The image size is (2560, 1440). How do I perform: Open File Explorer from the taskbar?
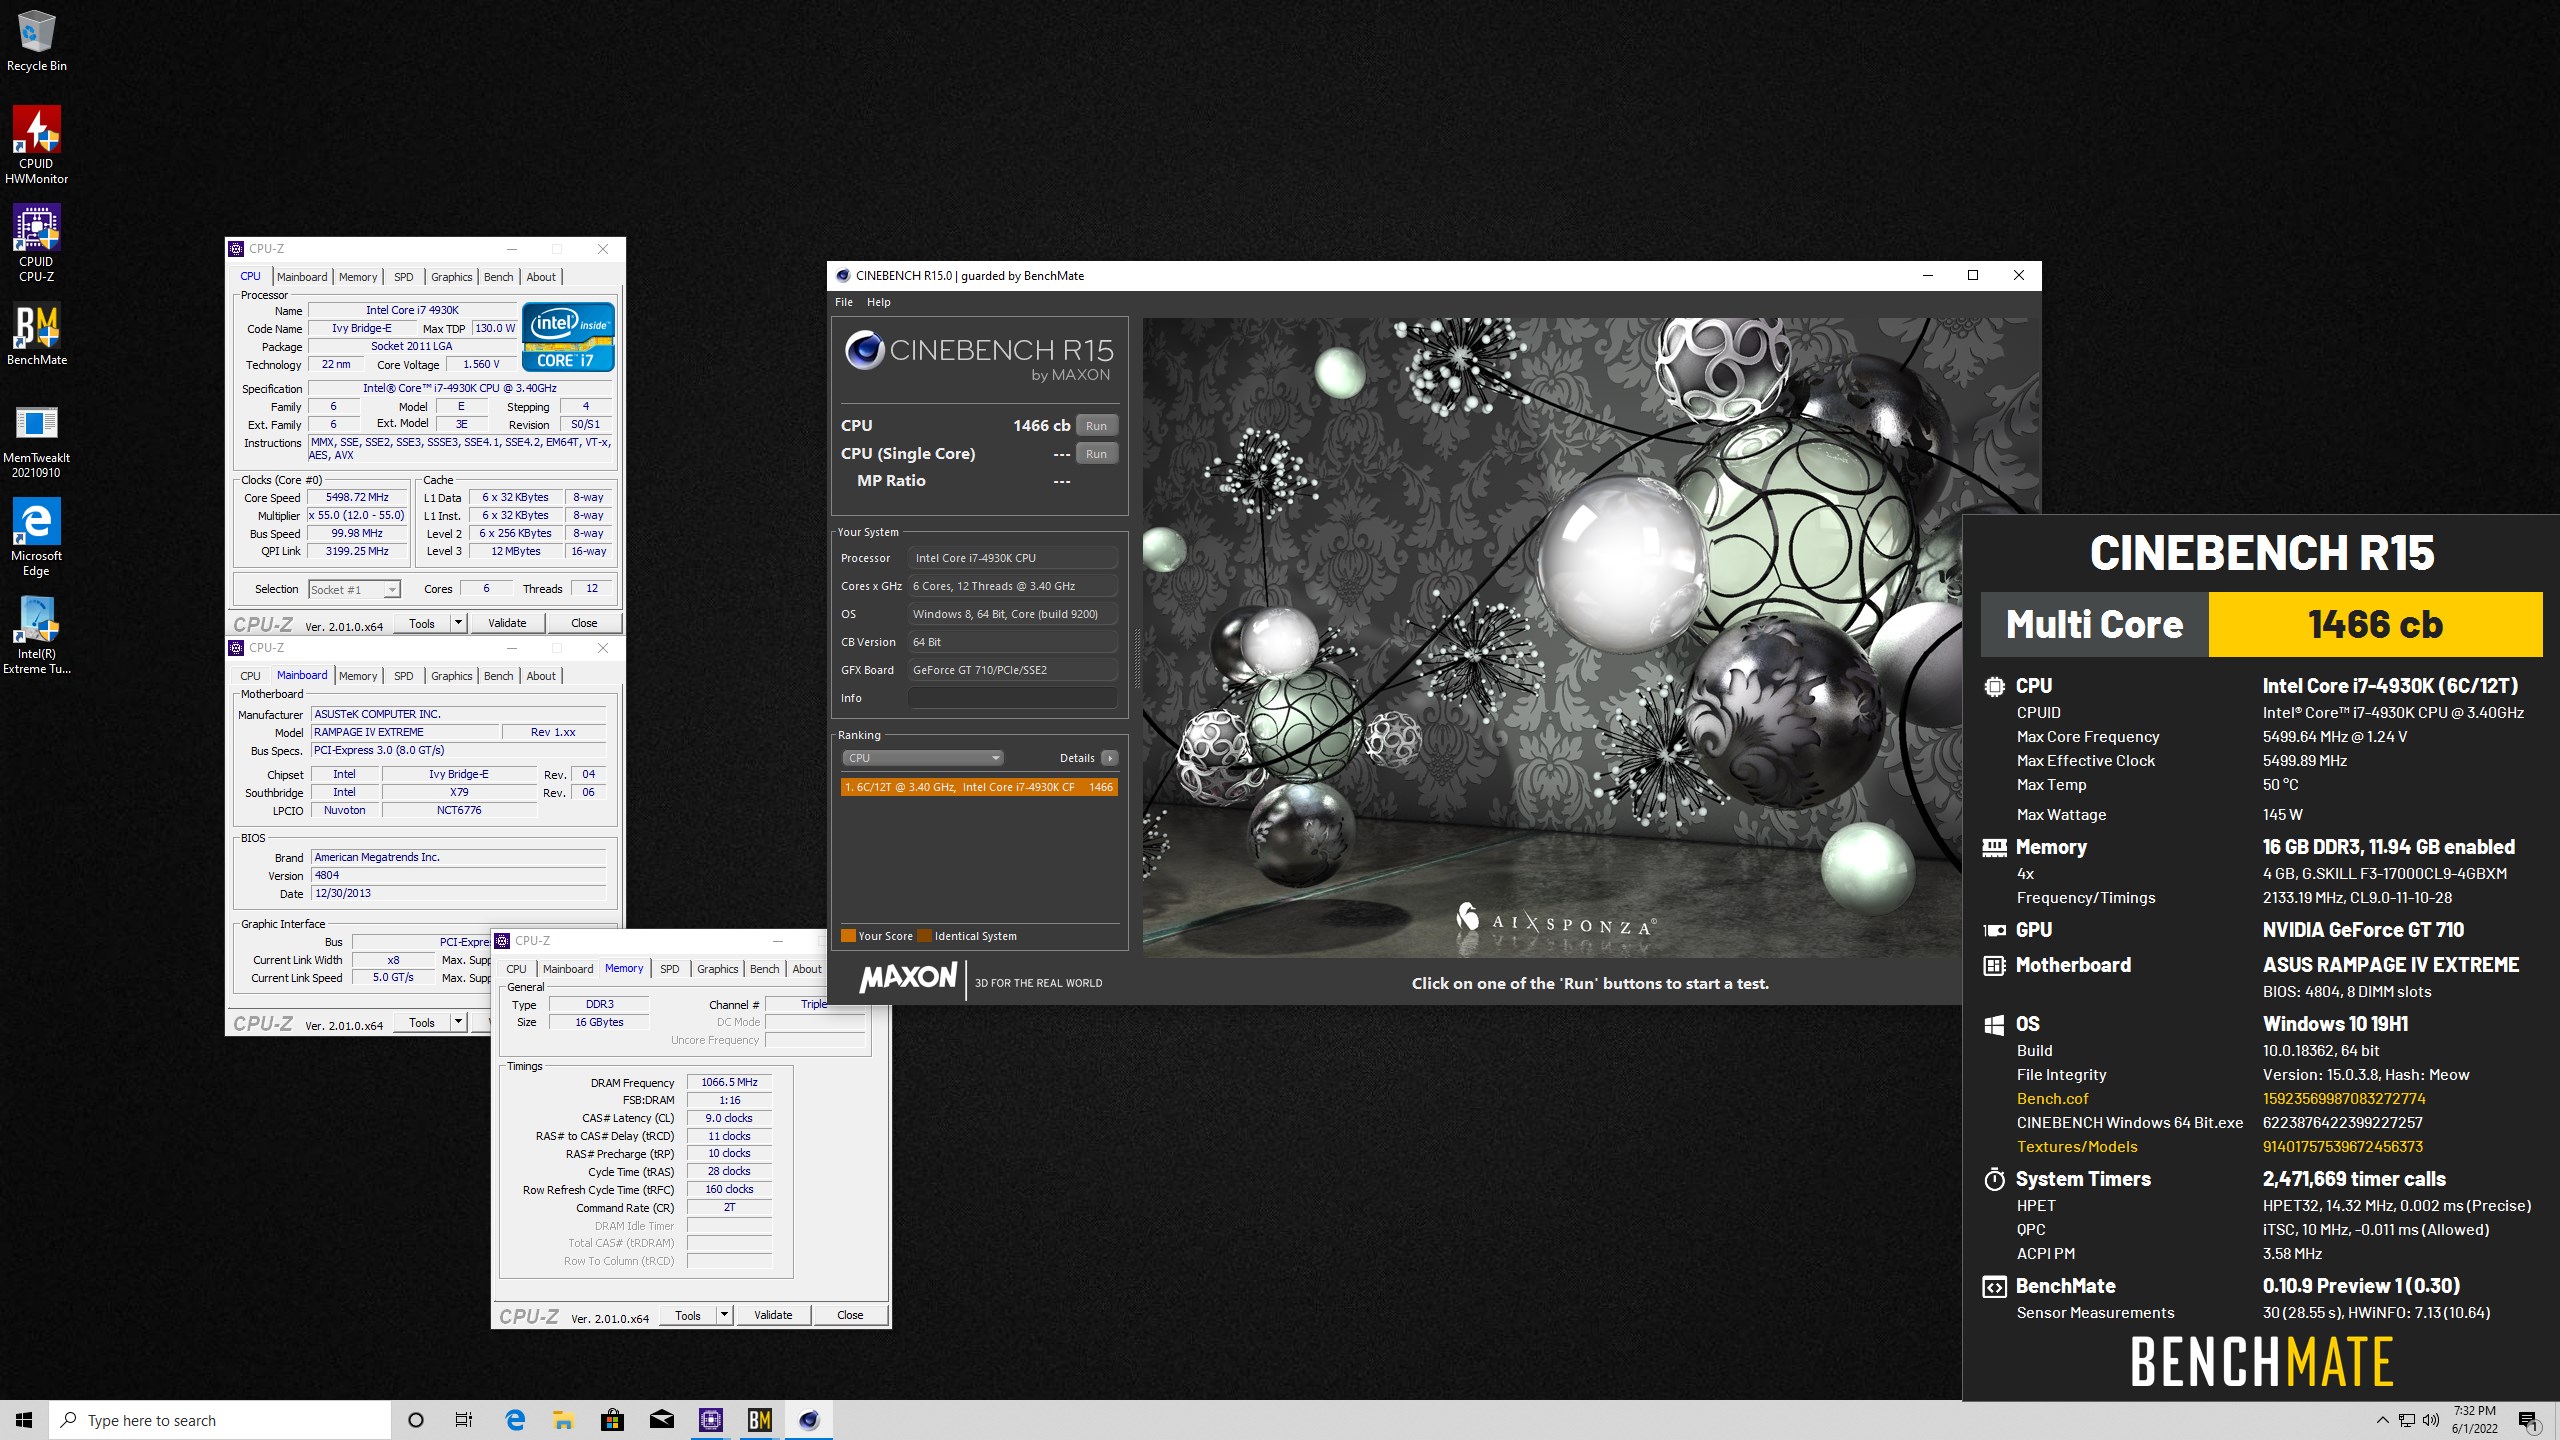563,1420
